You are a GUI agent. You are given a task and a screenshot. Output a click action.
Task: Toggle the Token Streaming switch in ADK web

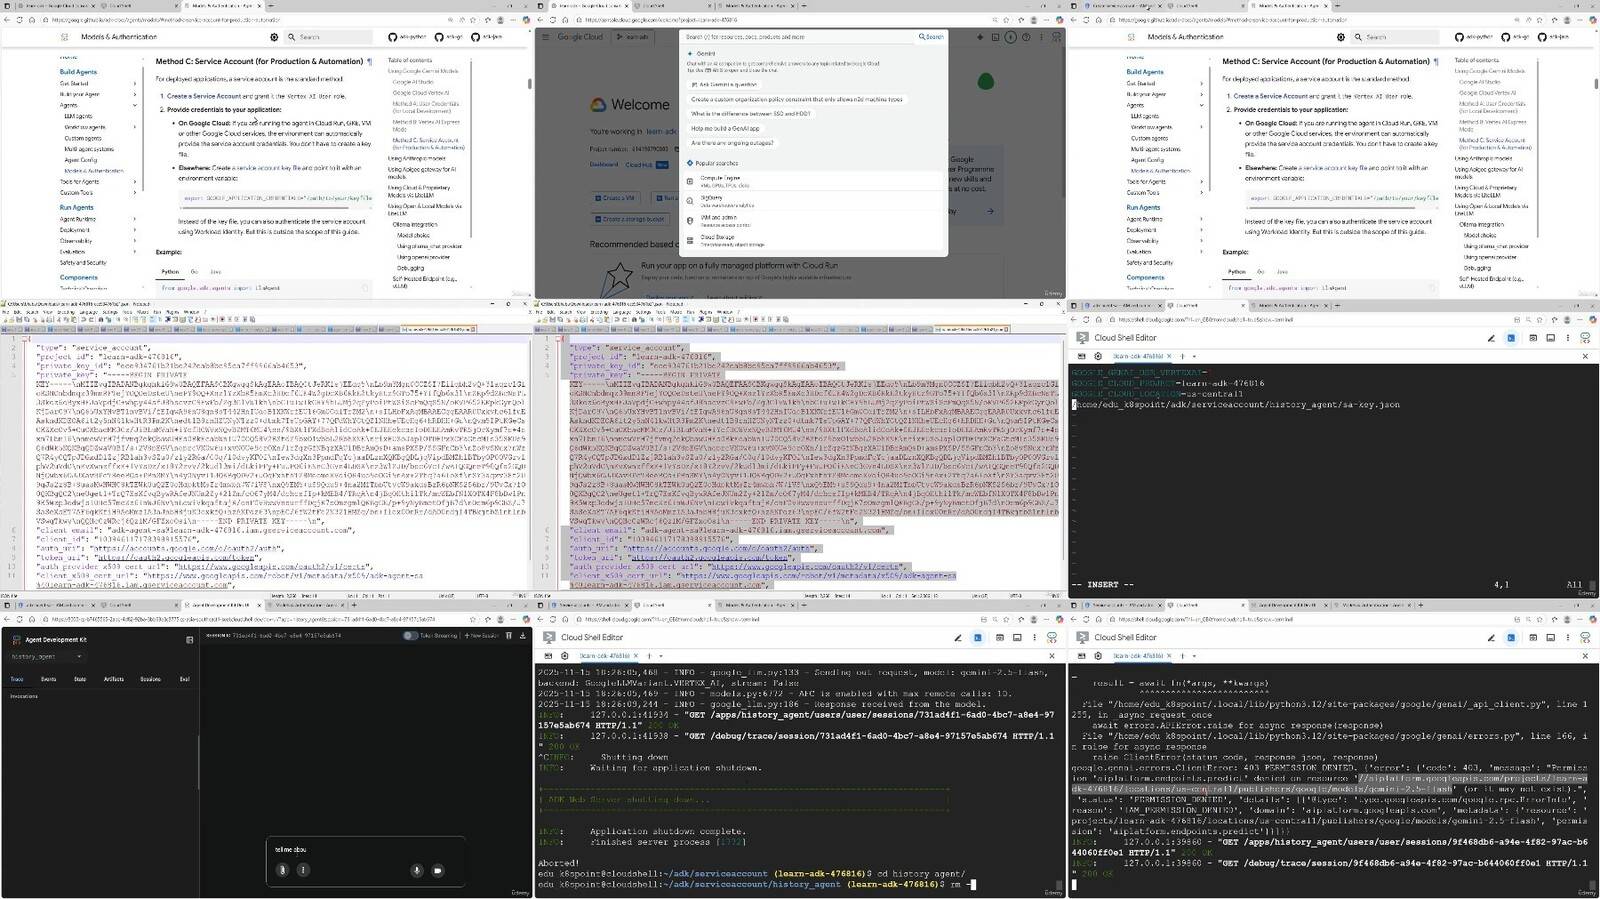pyautogui.click(x=410, y=635)
